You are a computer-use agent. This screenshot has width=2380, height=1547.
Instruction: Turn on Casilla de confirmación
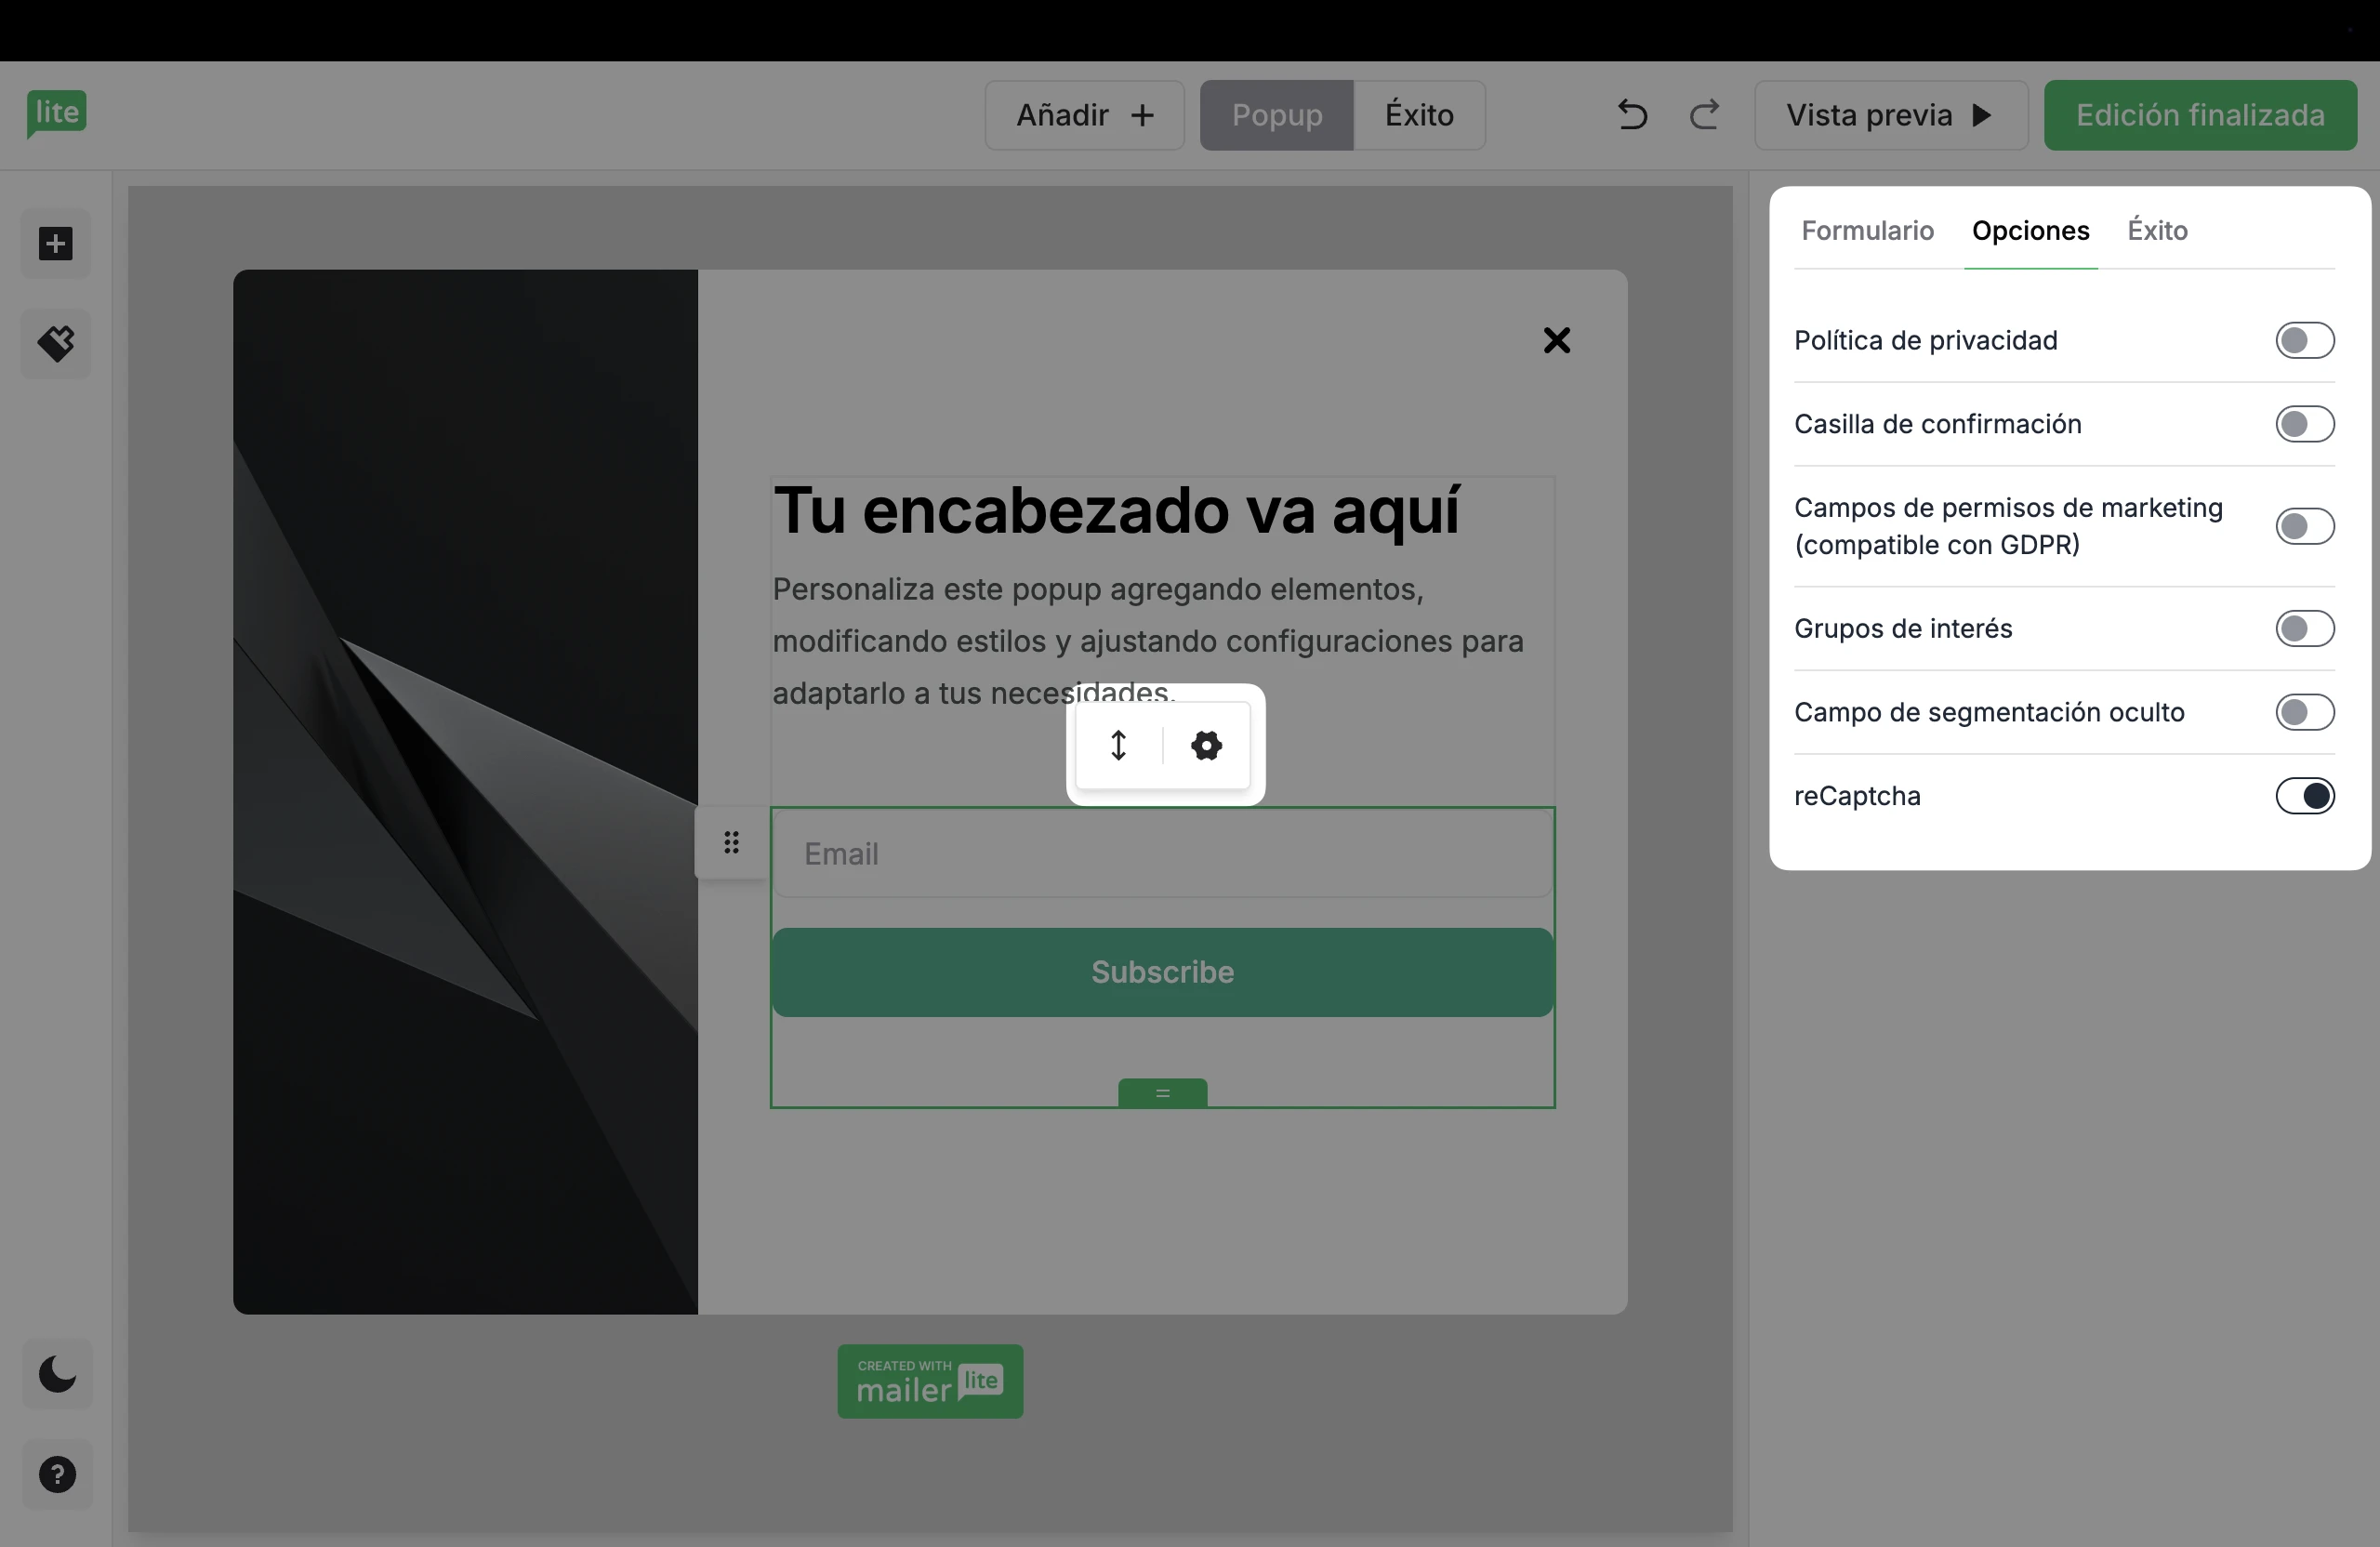pos(2304,424)
